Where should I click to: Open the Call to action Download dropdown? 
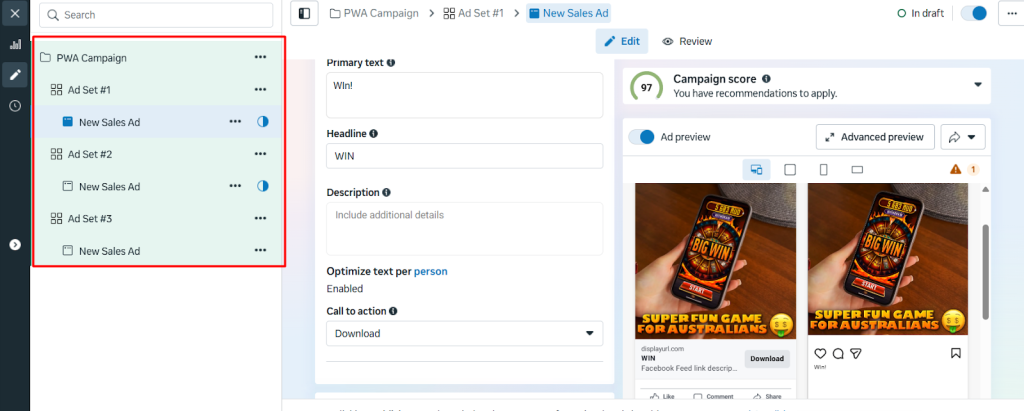[x=464, y=333]
